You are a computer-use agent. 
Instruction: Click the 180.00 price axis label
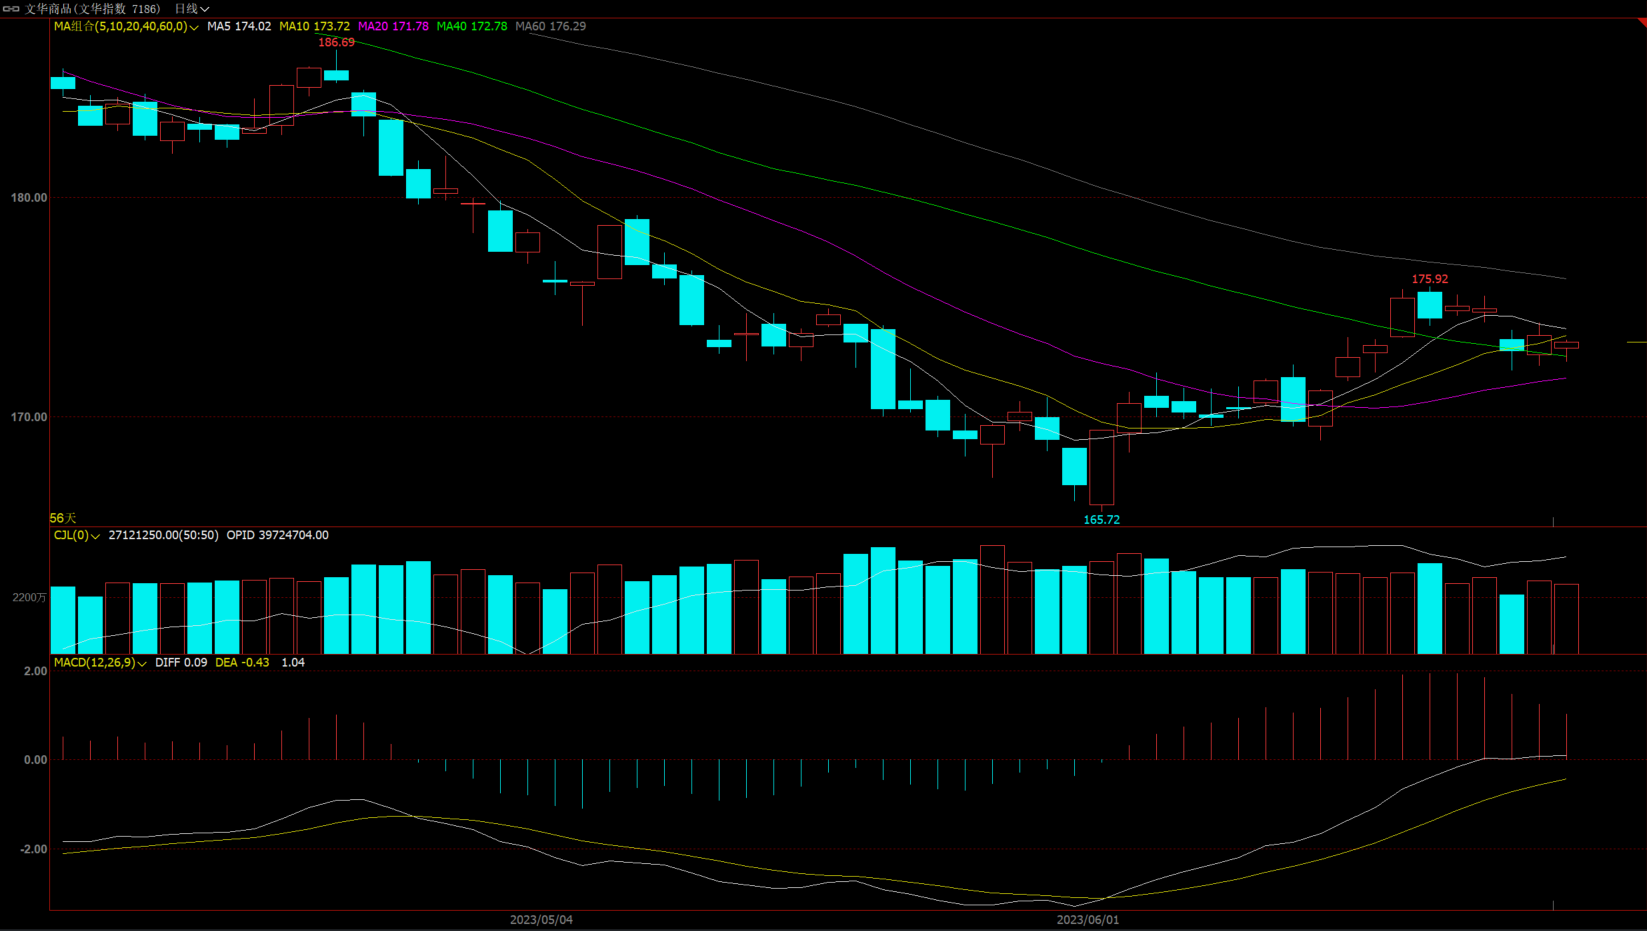(x=29, y=198)
